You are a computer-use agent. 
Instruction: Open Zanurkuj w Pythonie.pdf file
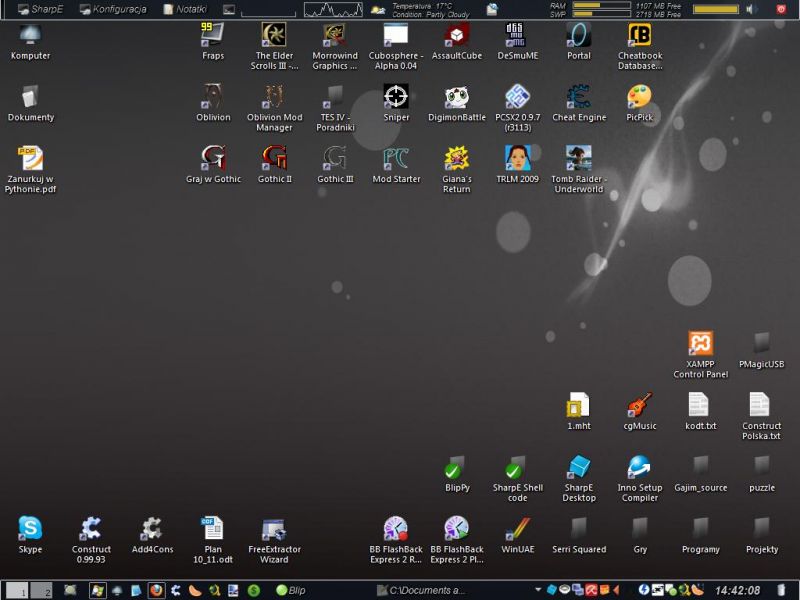tap(30, 169)
